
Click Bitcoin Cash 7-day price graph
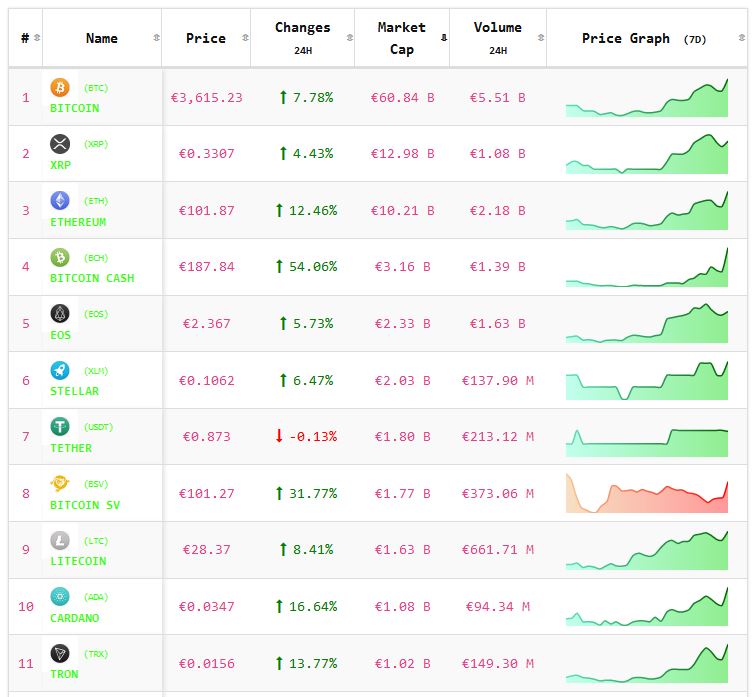646,268
